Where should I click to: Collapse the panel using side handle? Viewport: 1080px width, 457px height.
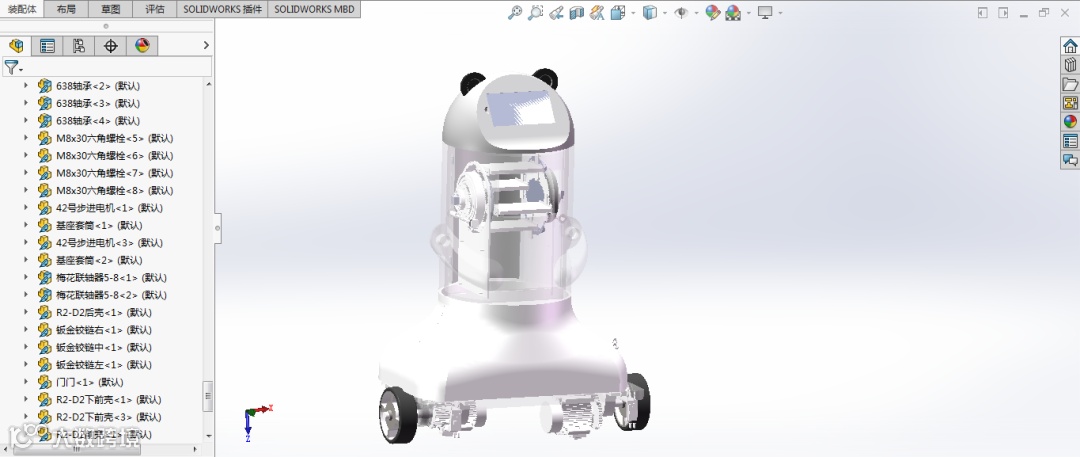coord(218,226)
